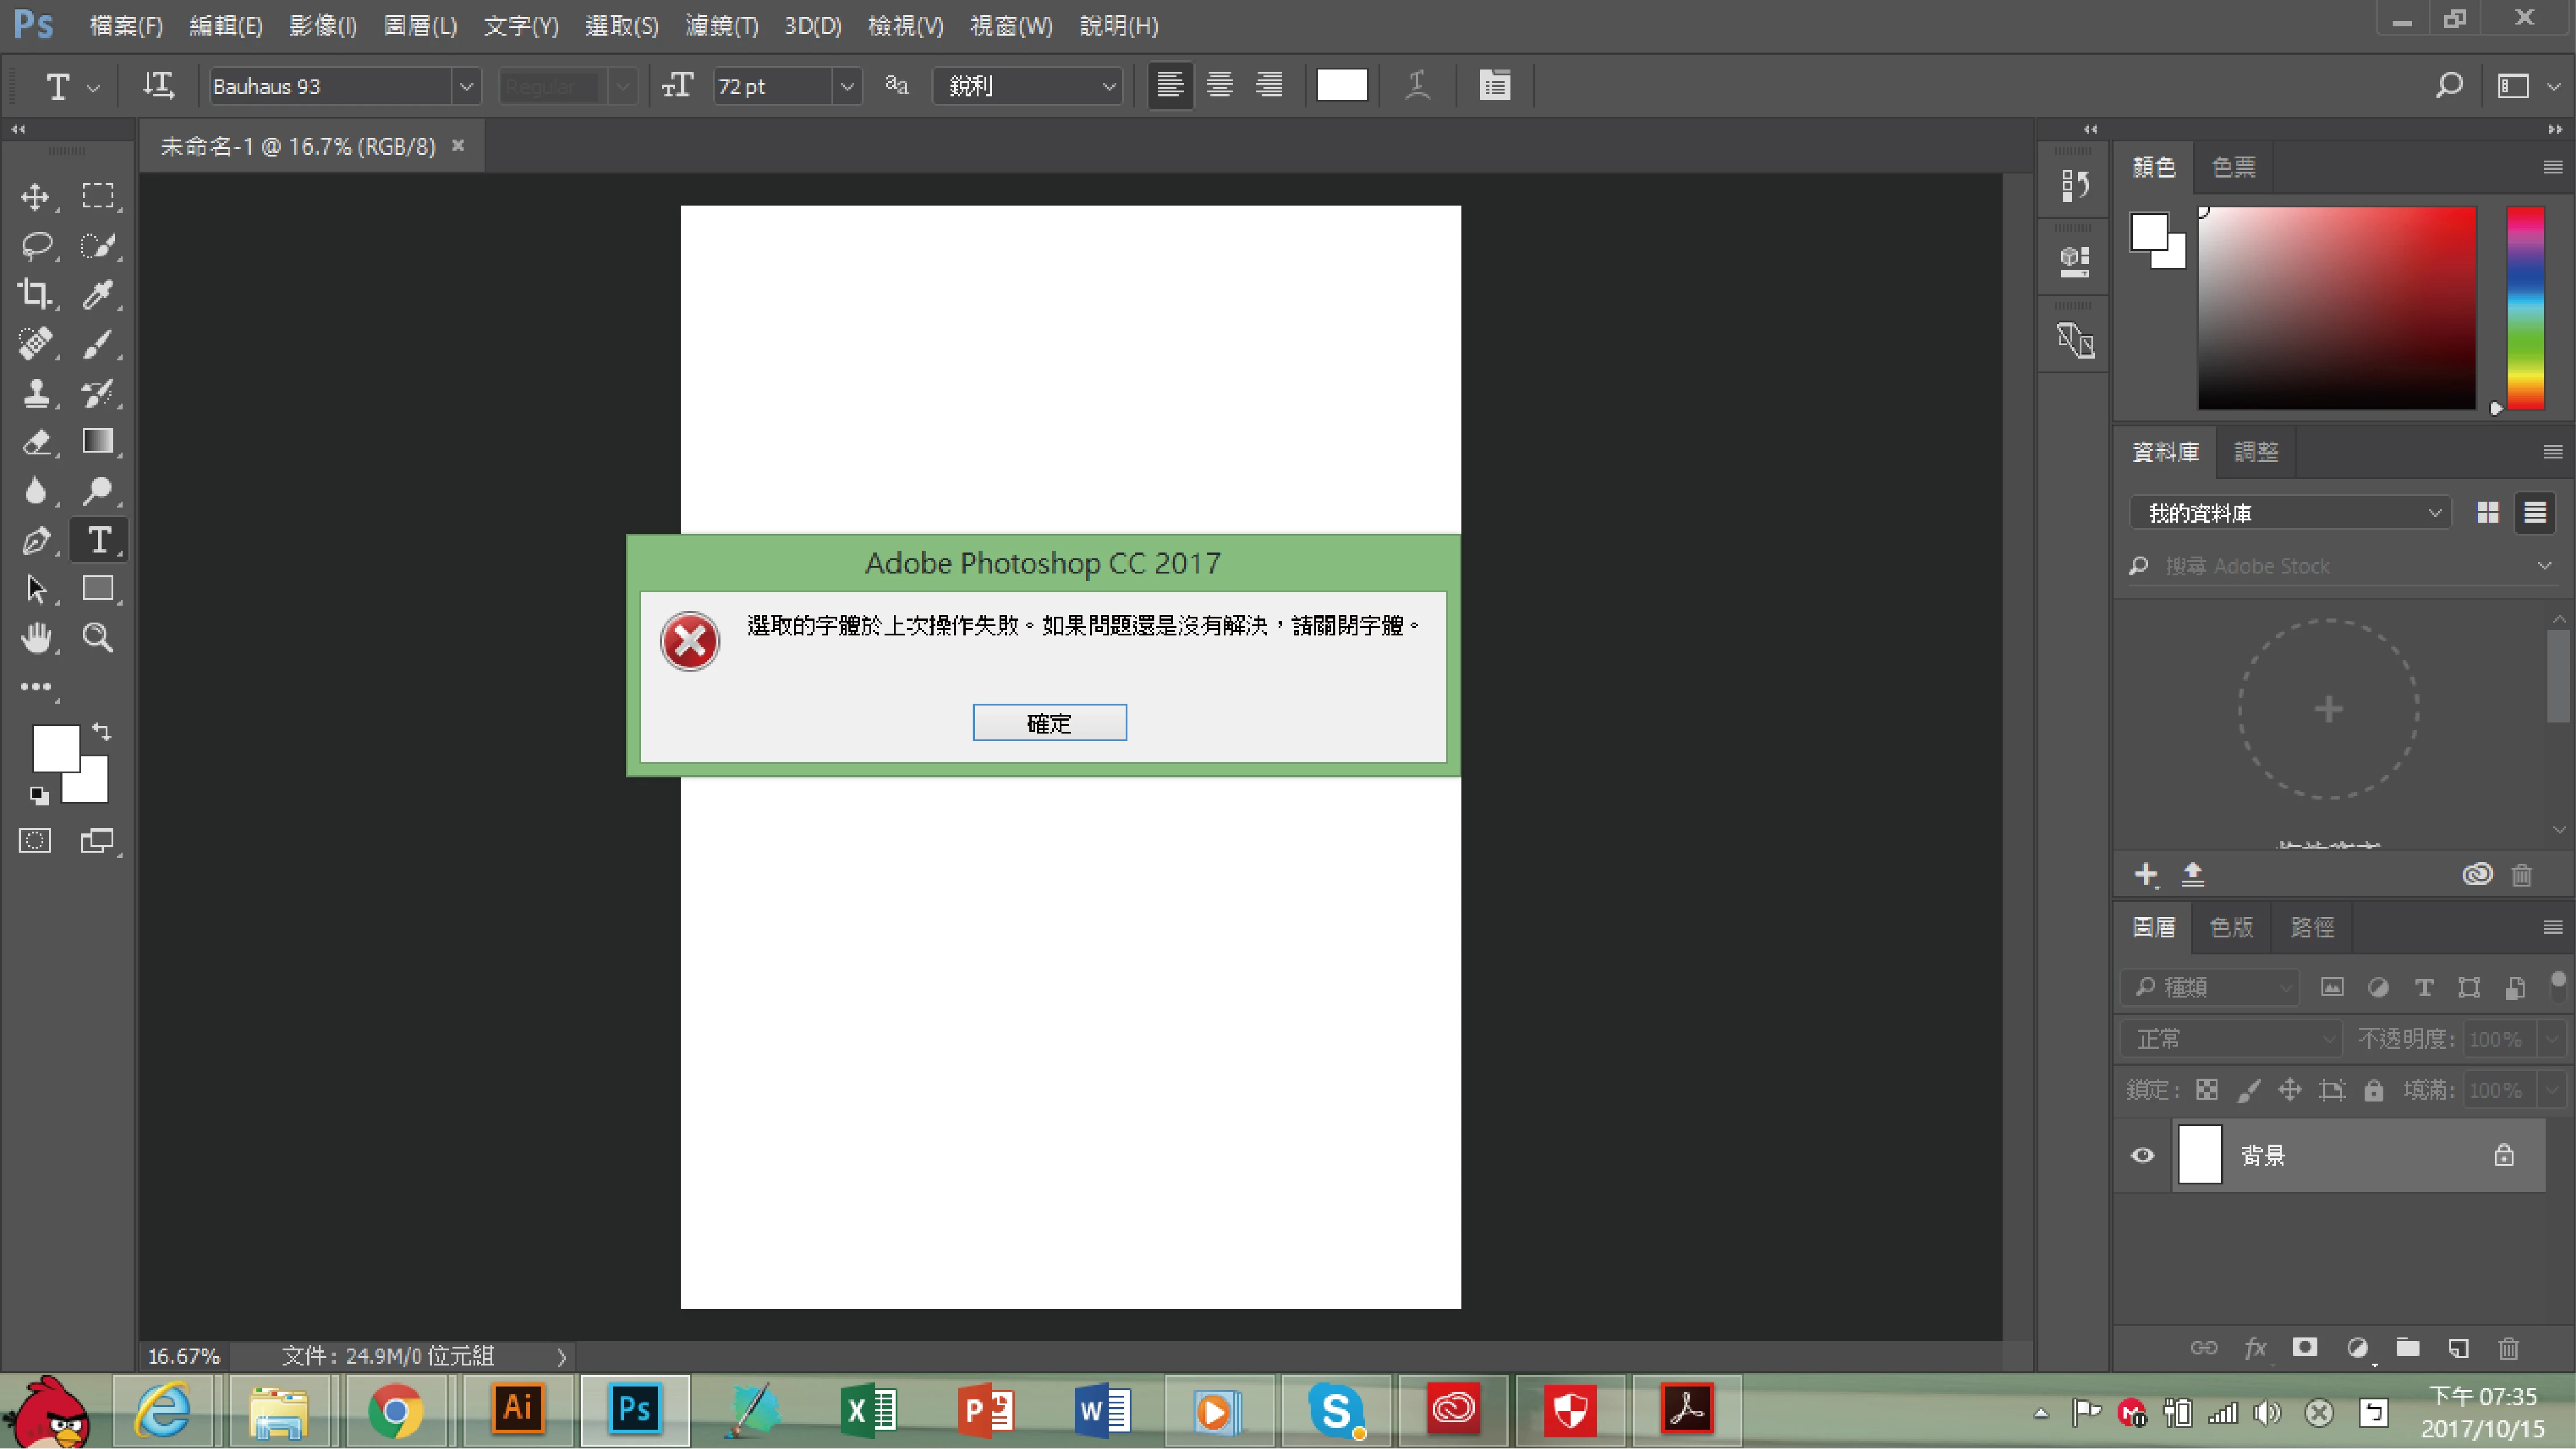Click the create warped text icon

pos(1417,86)
